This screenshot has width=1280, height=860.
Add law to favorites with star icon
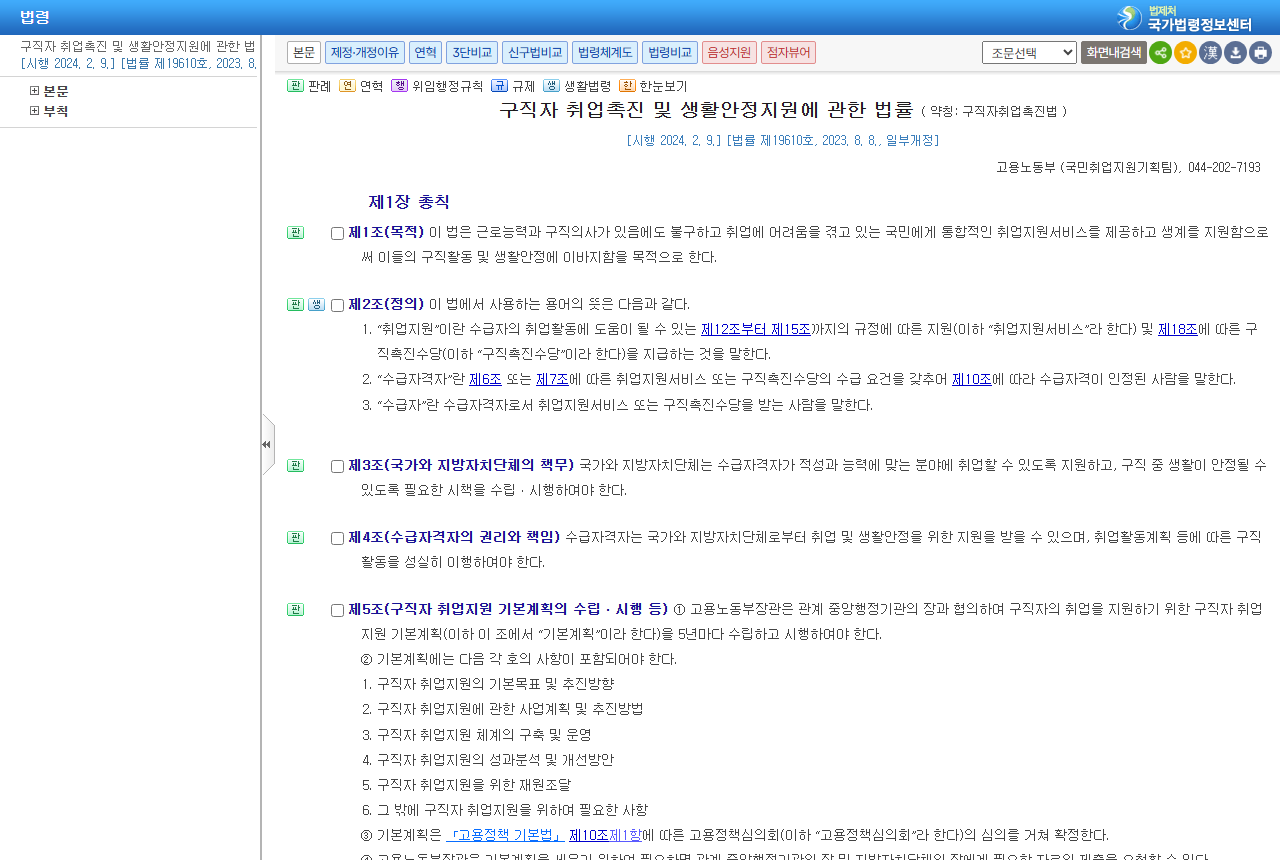1185,52
